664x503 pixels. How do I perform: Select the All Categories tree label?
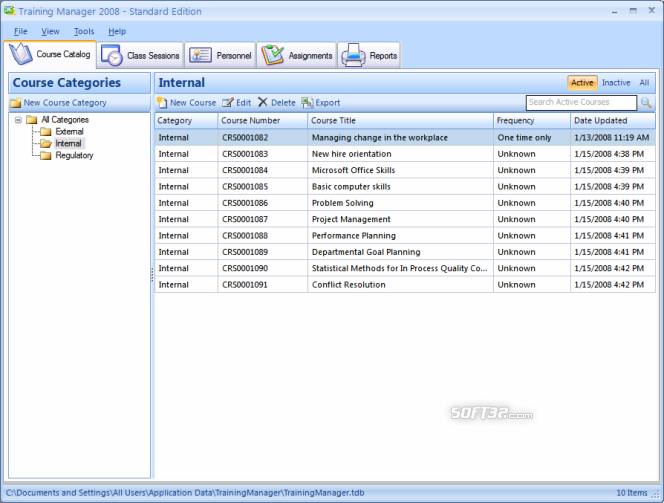click(x=65, y=120)
